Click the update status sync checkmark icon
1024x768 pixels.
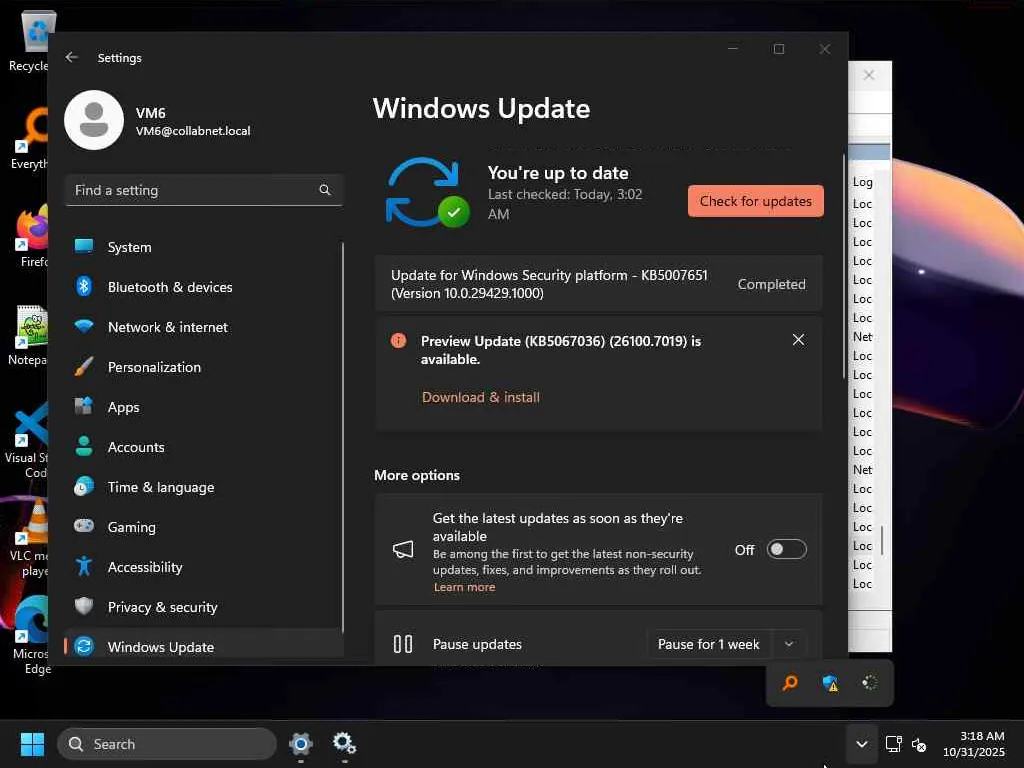click(427, 193)
